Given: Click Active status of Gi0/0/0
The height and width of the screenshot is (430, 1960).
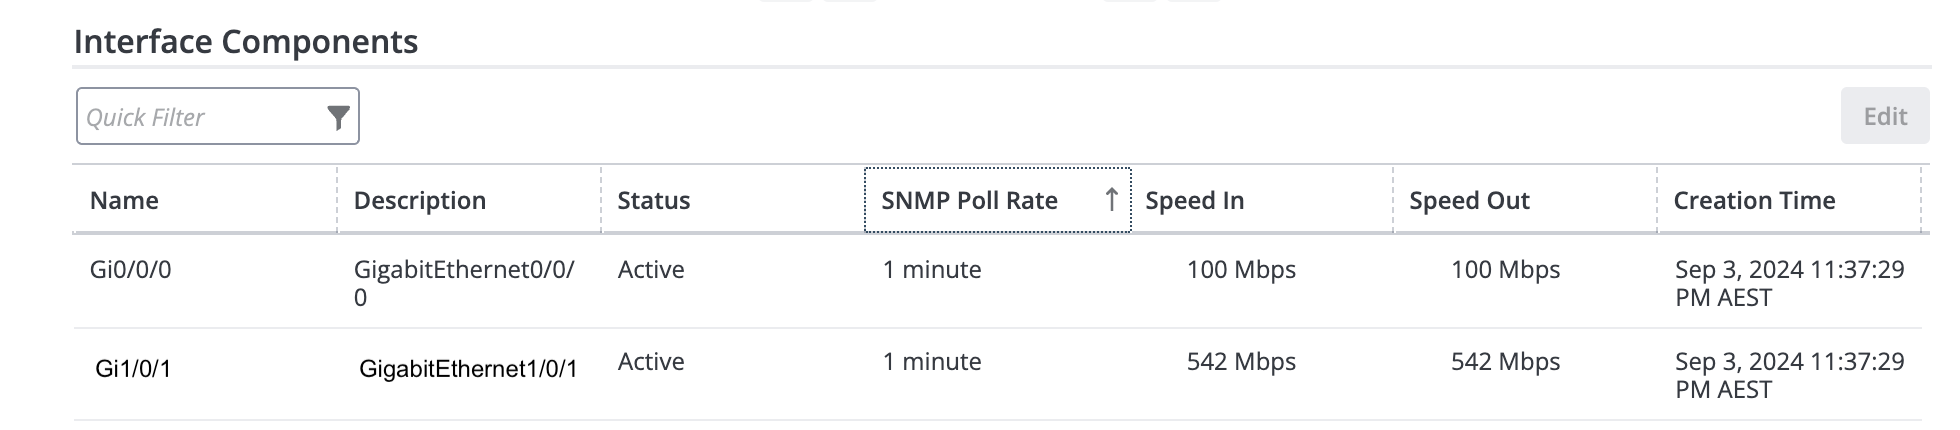Looking at the screenshot, I should click(x=650, y=270).
